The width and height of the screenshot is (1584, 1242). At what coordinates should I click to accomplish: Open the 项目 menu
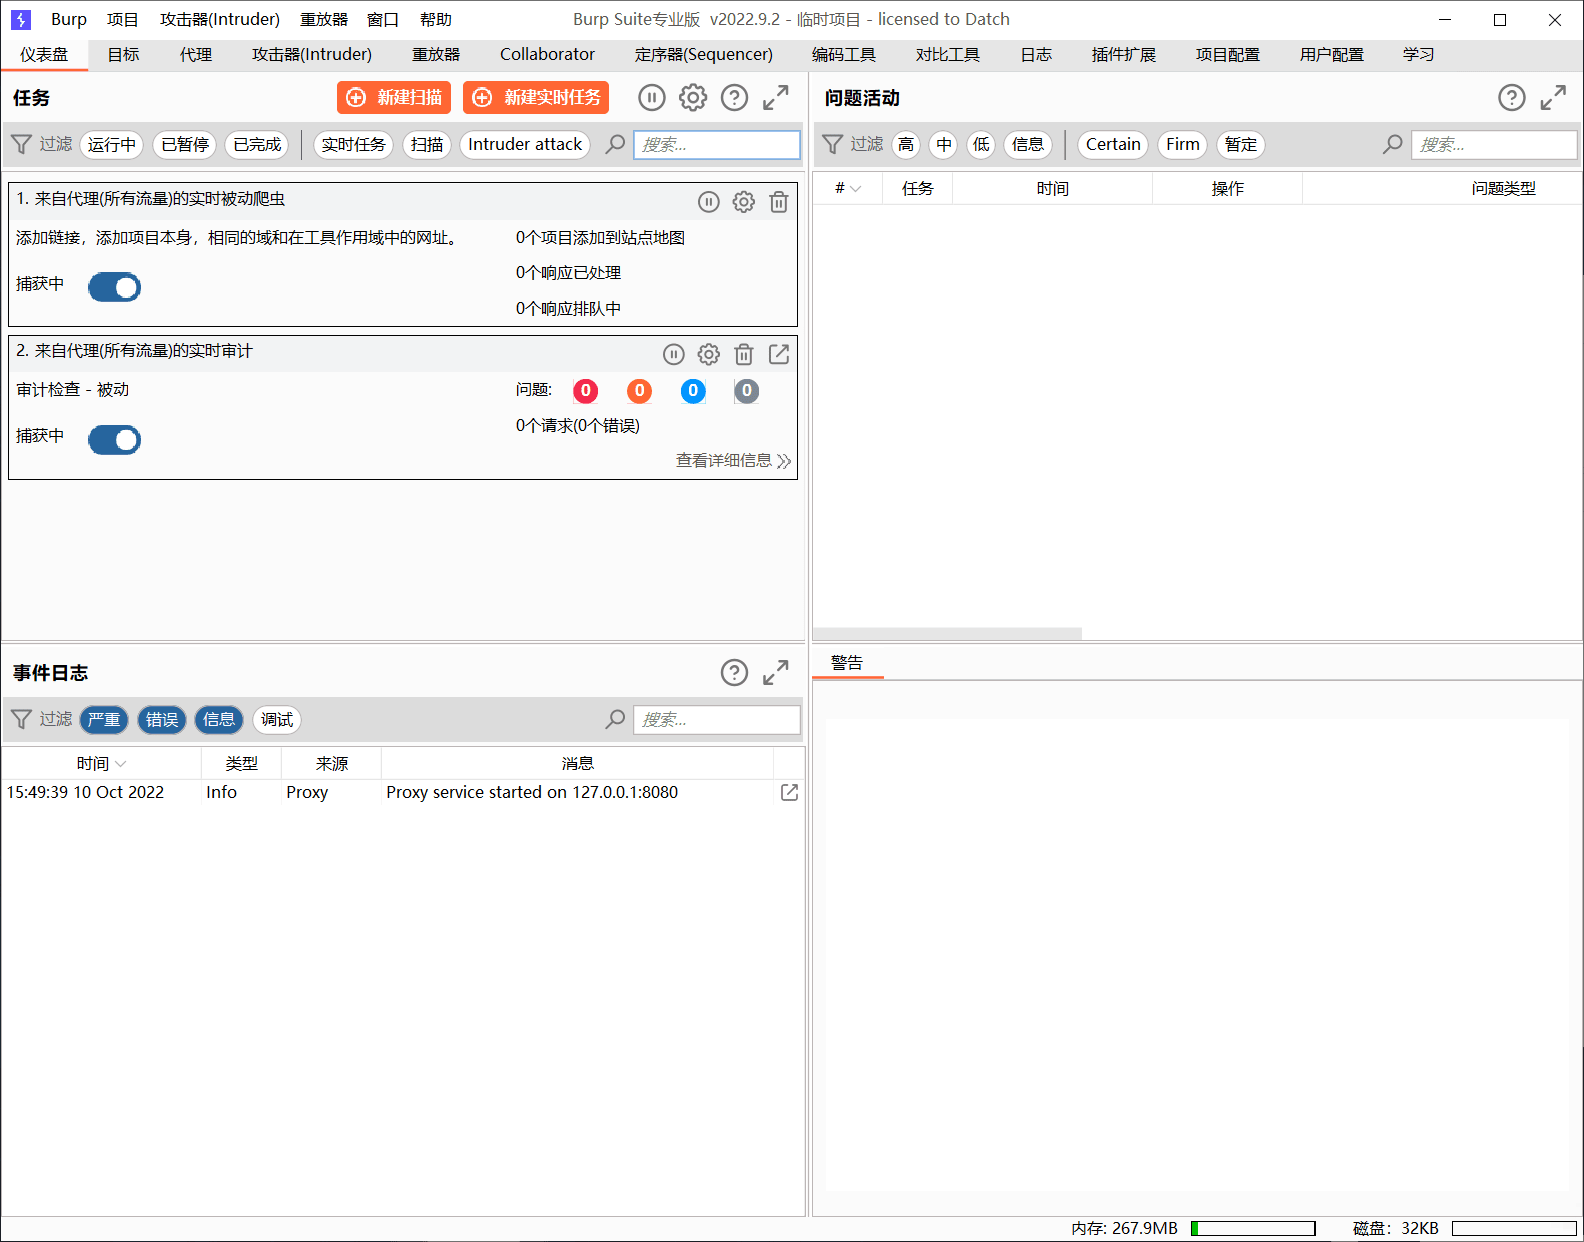pyautogui.click(x=123, y=19)
